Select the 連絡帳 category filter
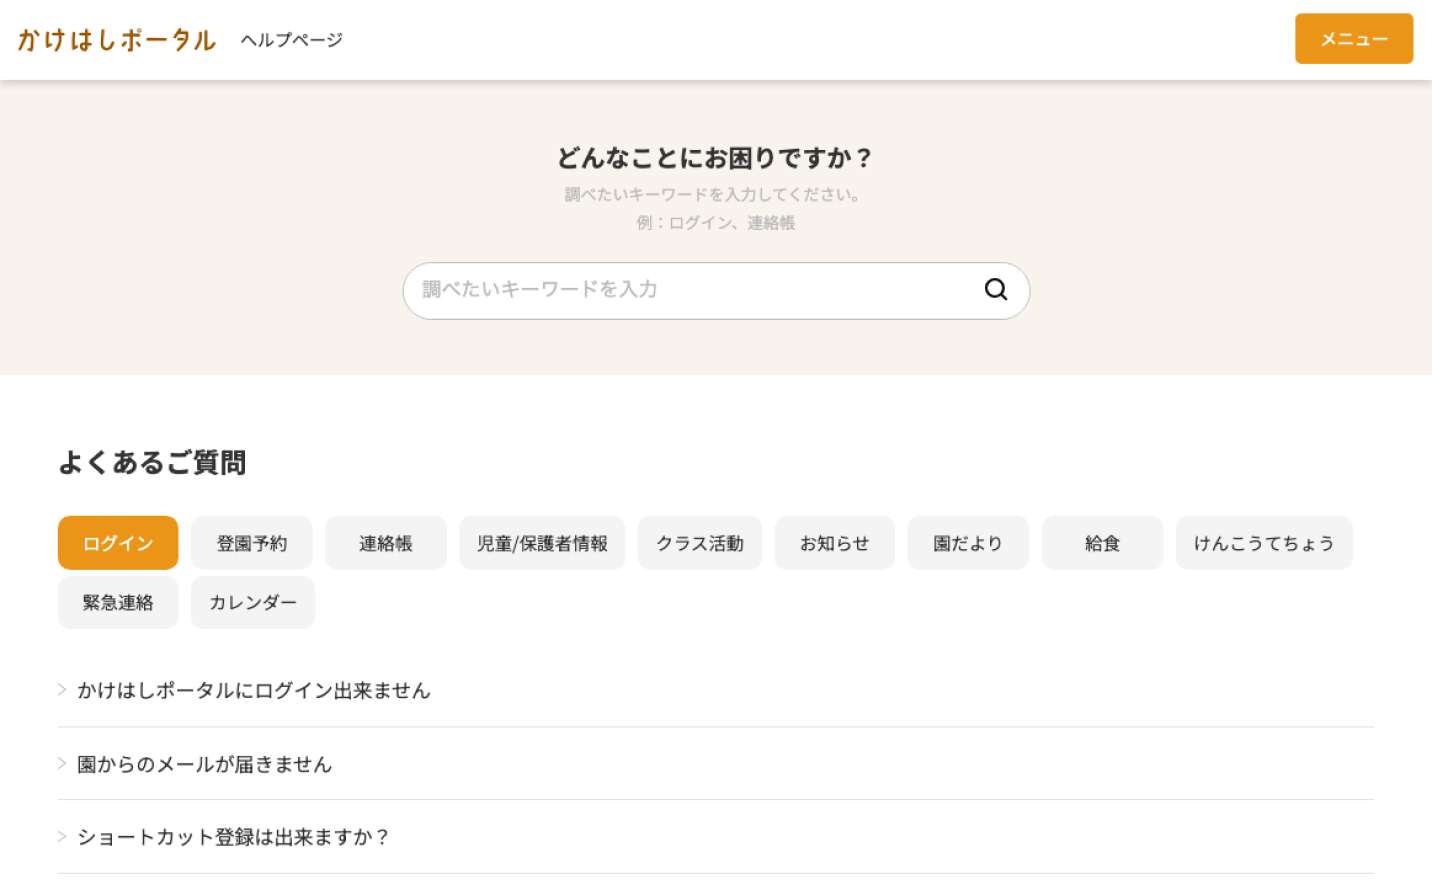Image resolution: width=1432 pixels, height=880 pixels. coord(385,542)
